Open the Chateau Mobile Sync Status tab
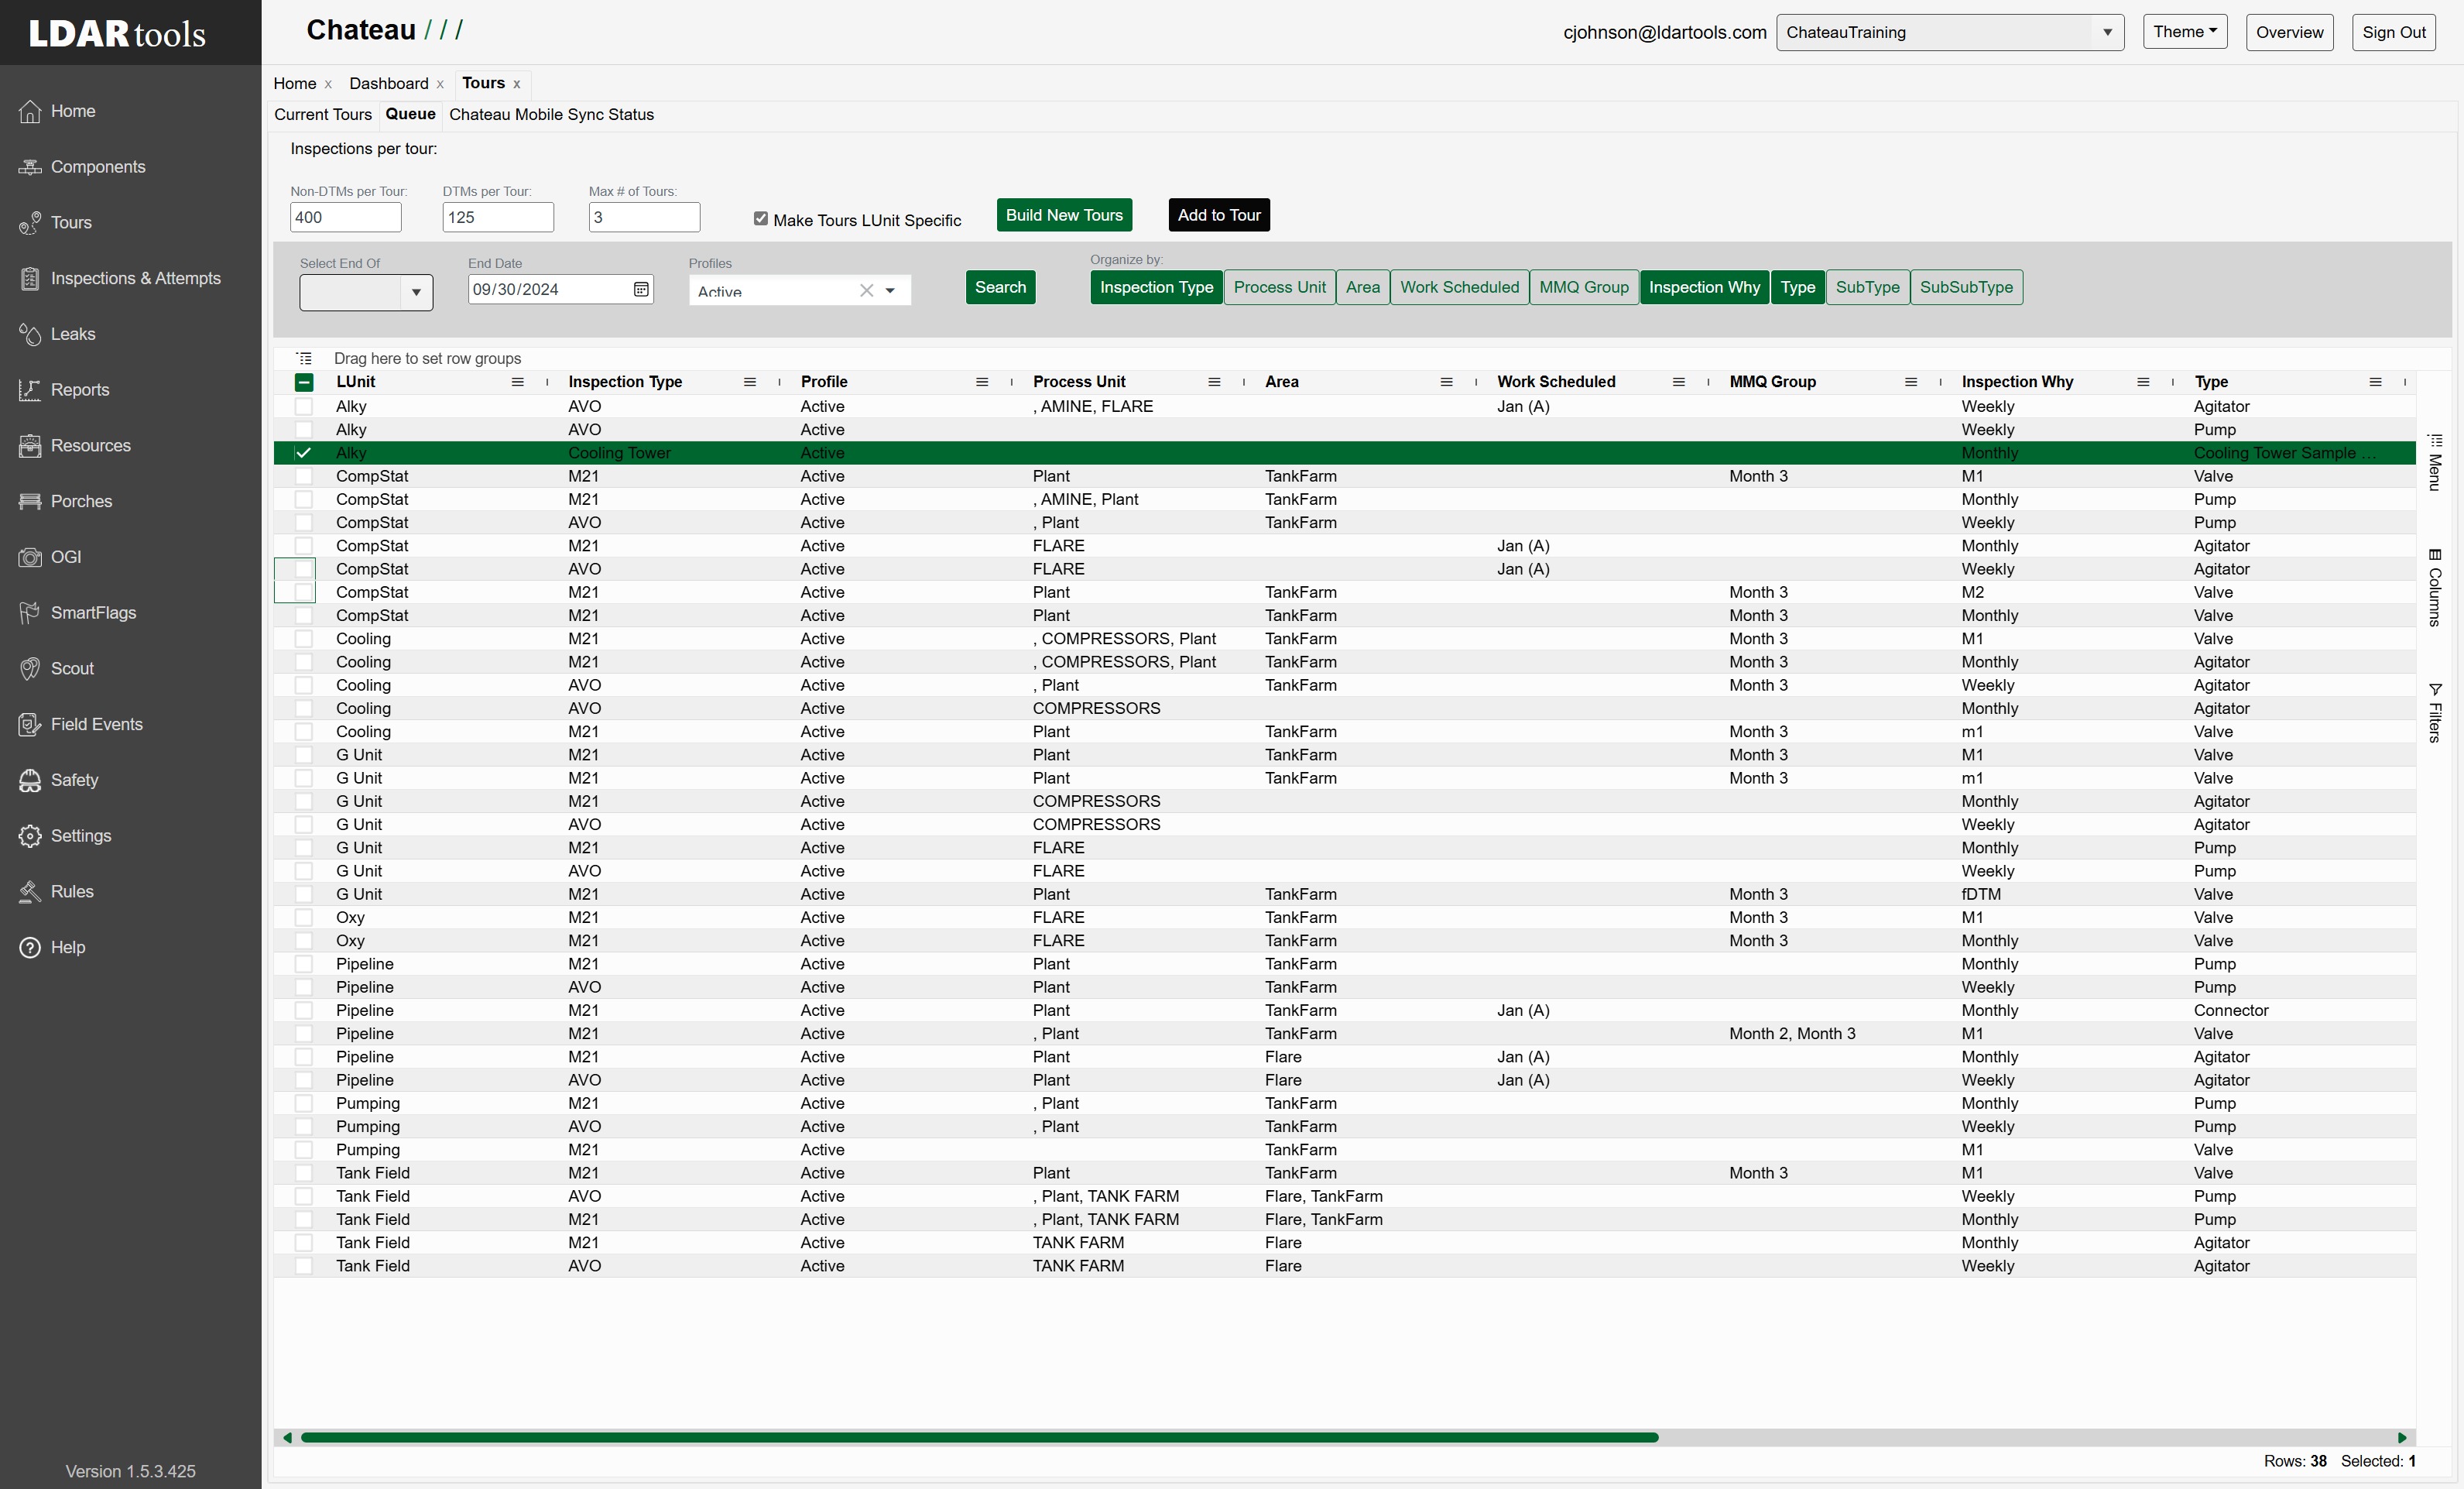2464x1489 pixels. coord(551,114)
